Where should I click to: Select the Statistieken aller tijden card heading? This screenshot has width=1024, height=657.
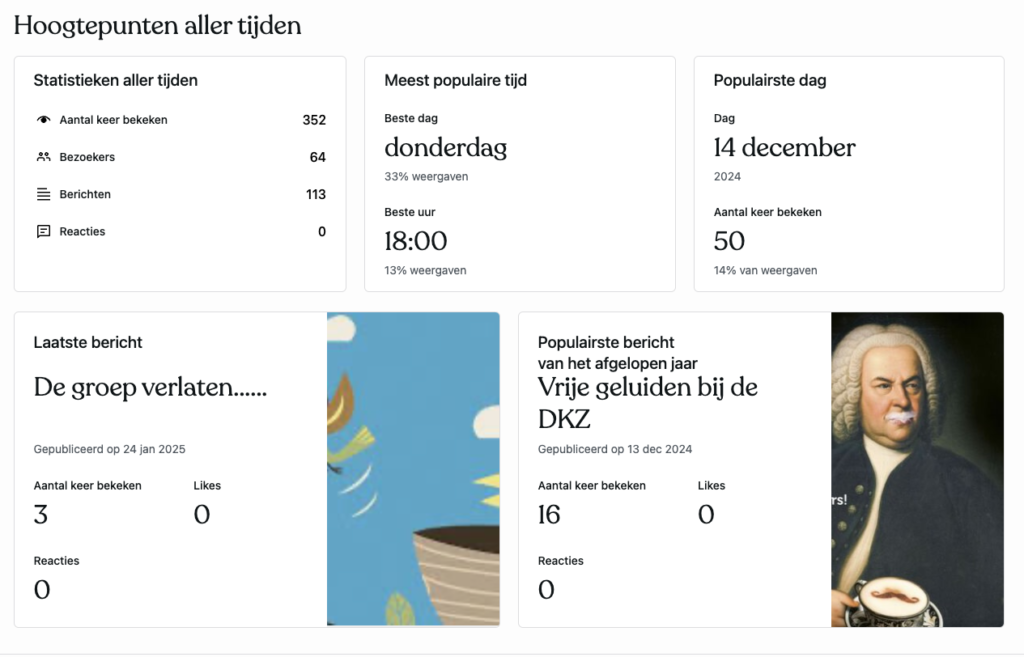[x=116, y=80]
